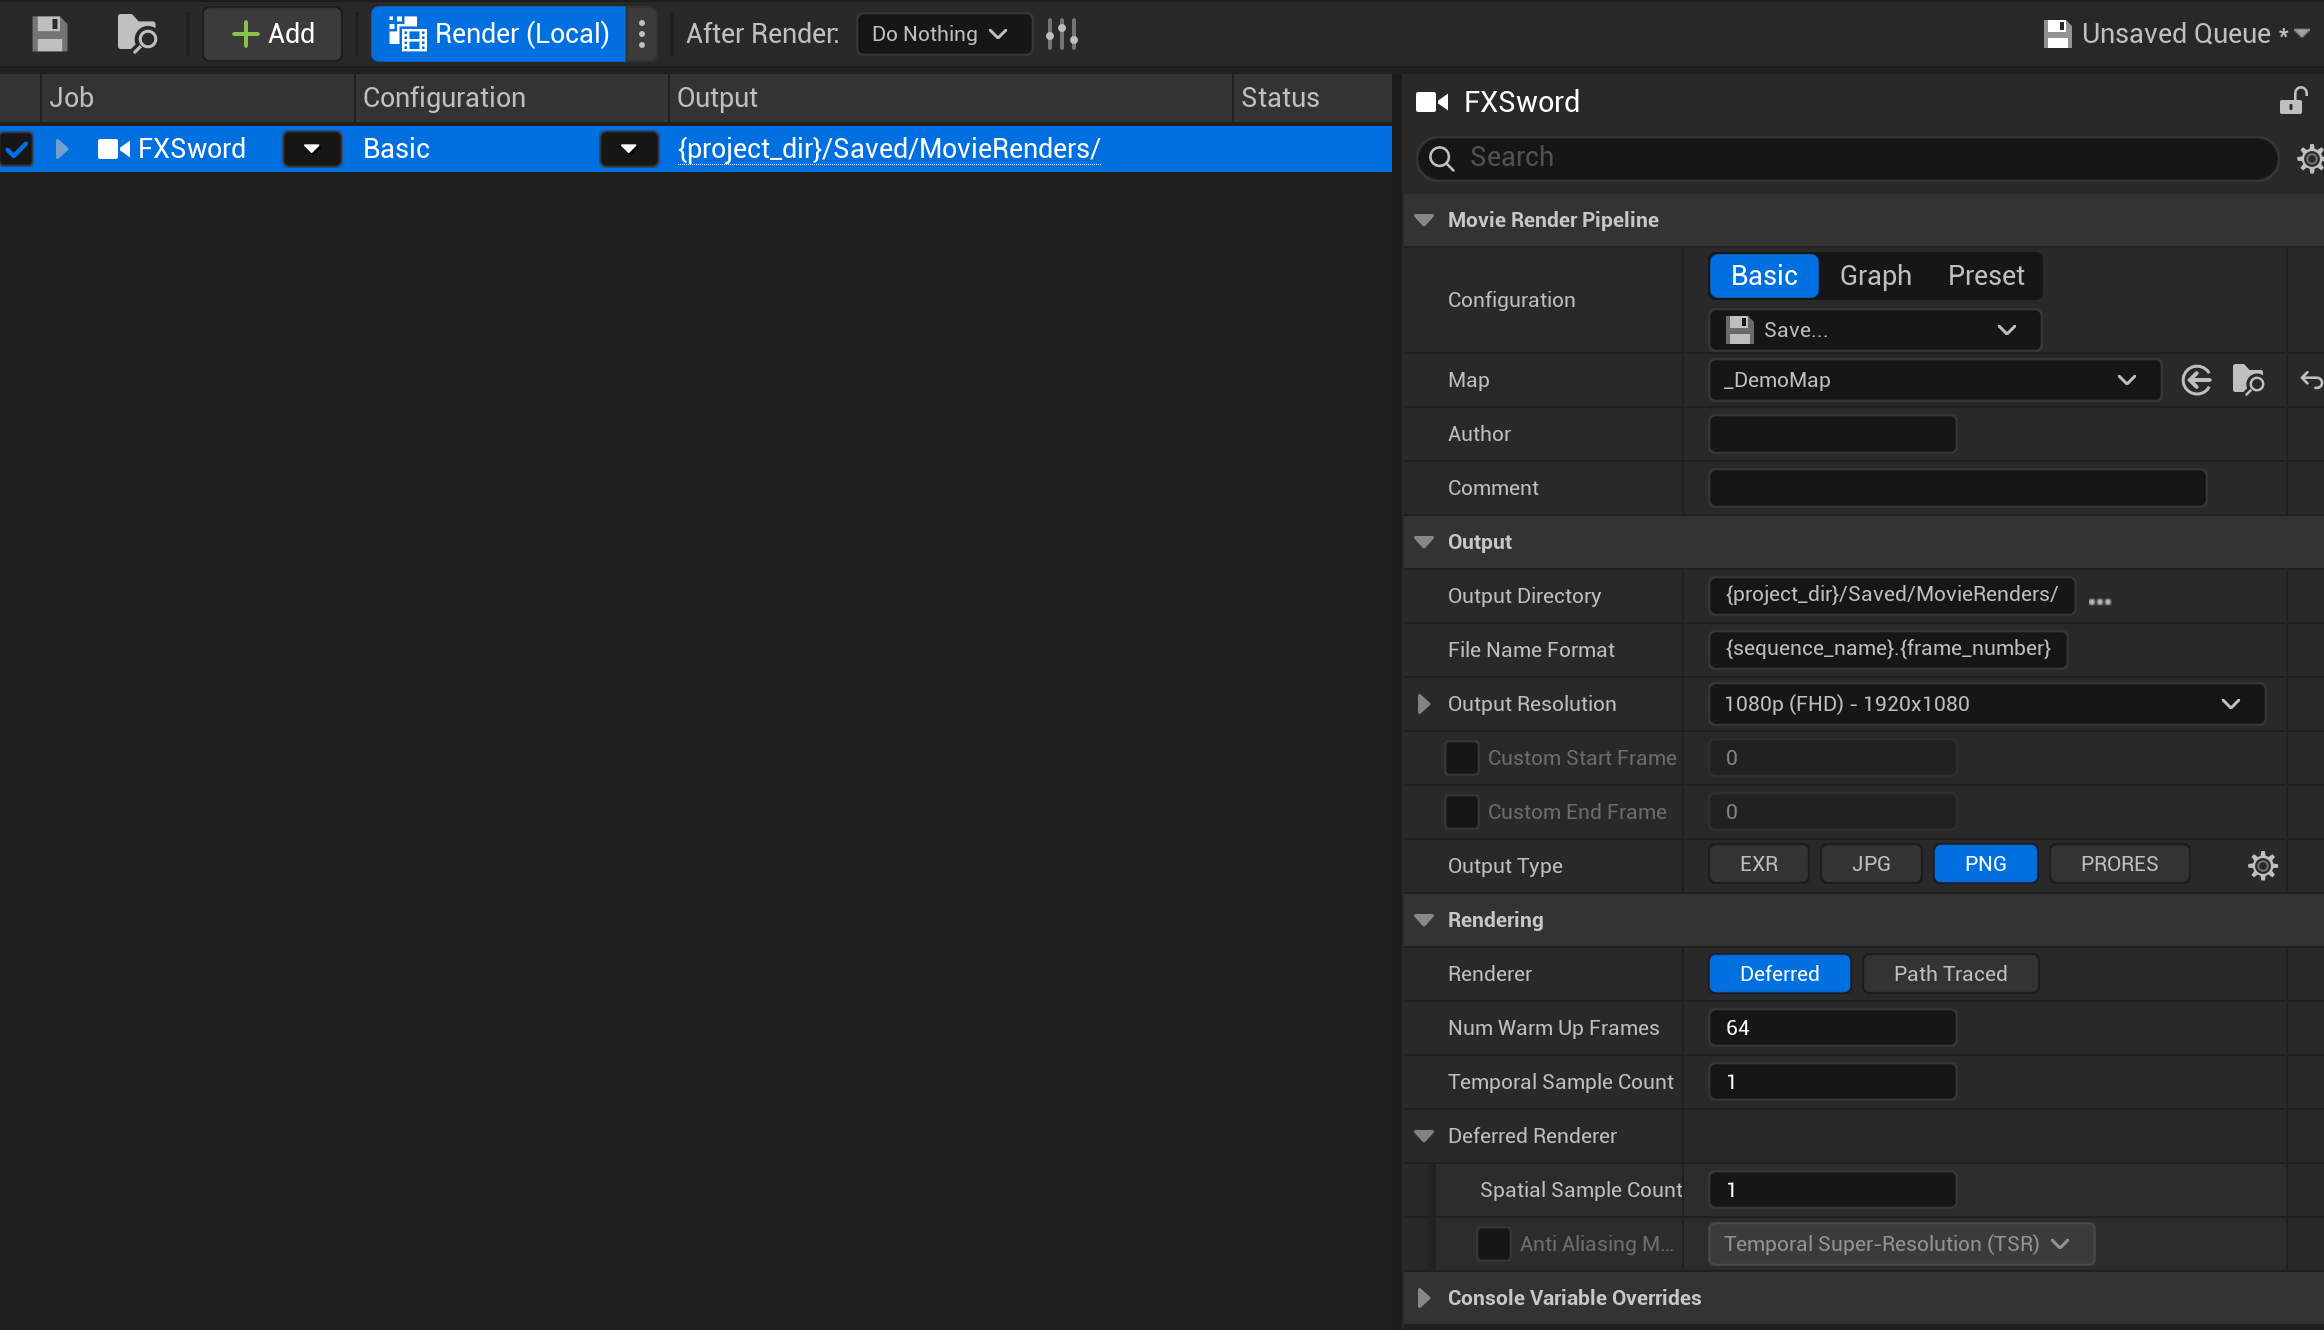Adjust the Temporal Sample Count value
Viewport: 2324px width, 1330px height.
[x=1833, y=1082]
